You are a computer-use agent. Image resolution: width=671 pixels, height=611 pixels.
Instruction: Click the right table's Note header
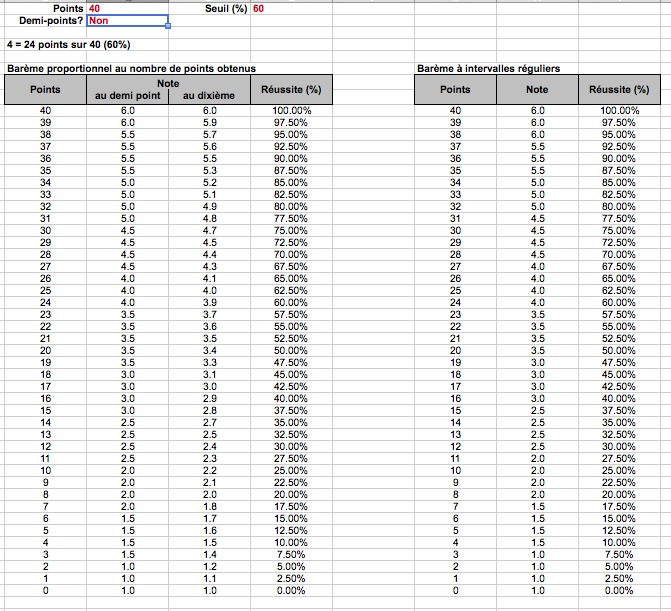(x=537, y=90)
